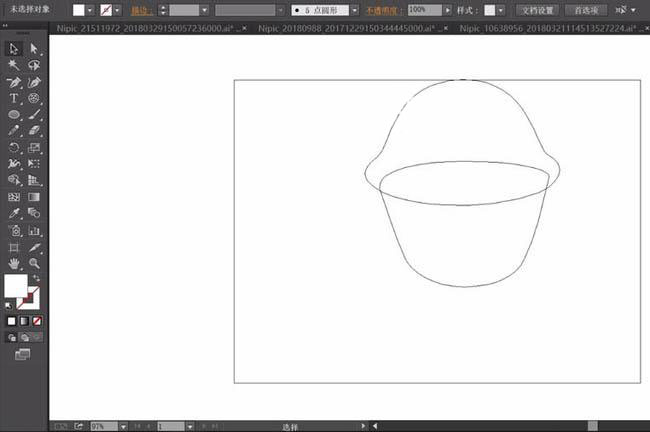The image size is (650, 432).
Task: Select the Ellipse shape tool
Action: pyautogui.click(x=14, y=115)
